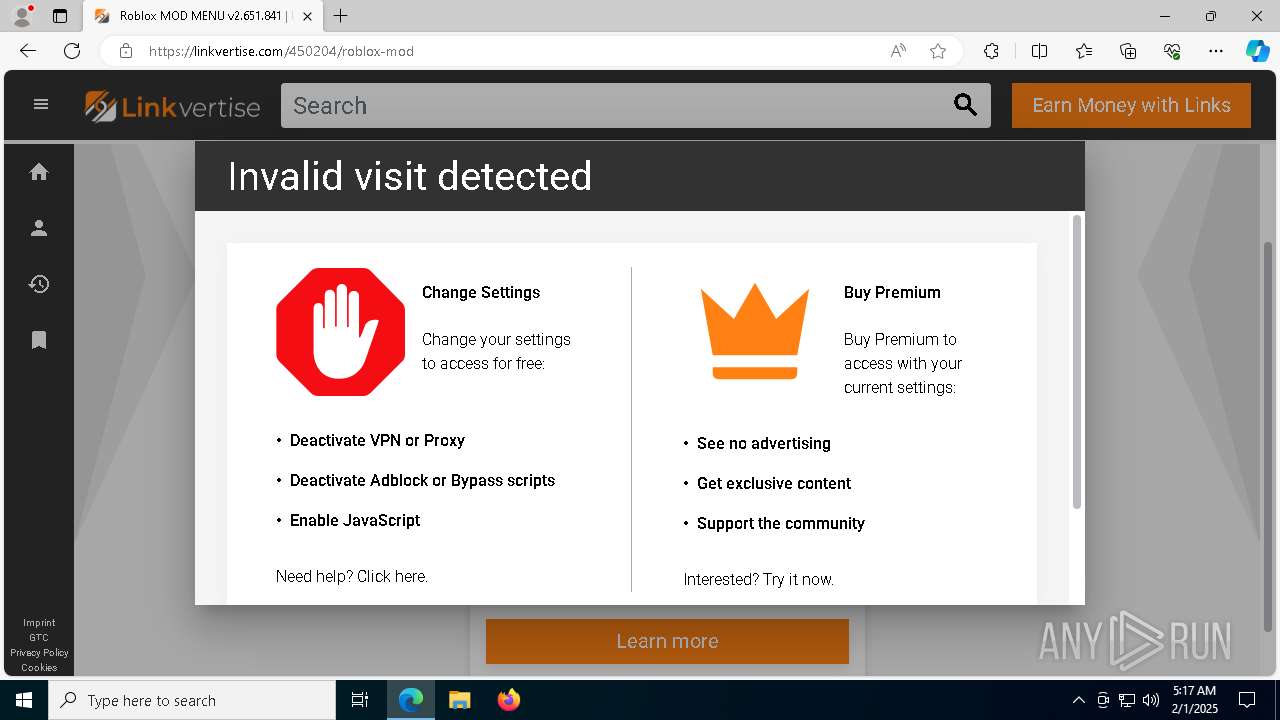Show hidden system tray icons

click(1078, 700)
